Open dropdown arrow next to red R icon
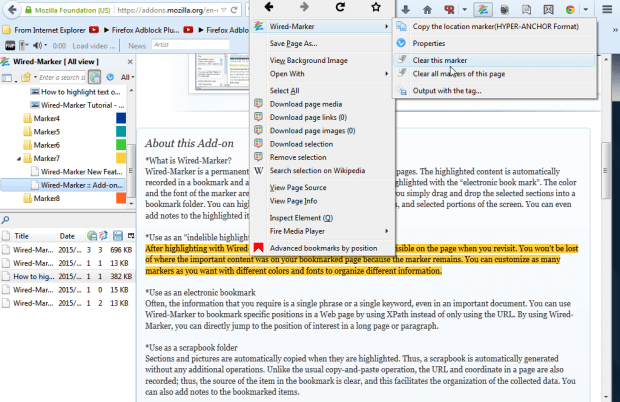This screenshot has width=620, height=402. coord(465,9)
